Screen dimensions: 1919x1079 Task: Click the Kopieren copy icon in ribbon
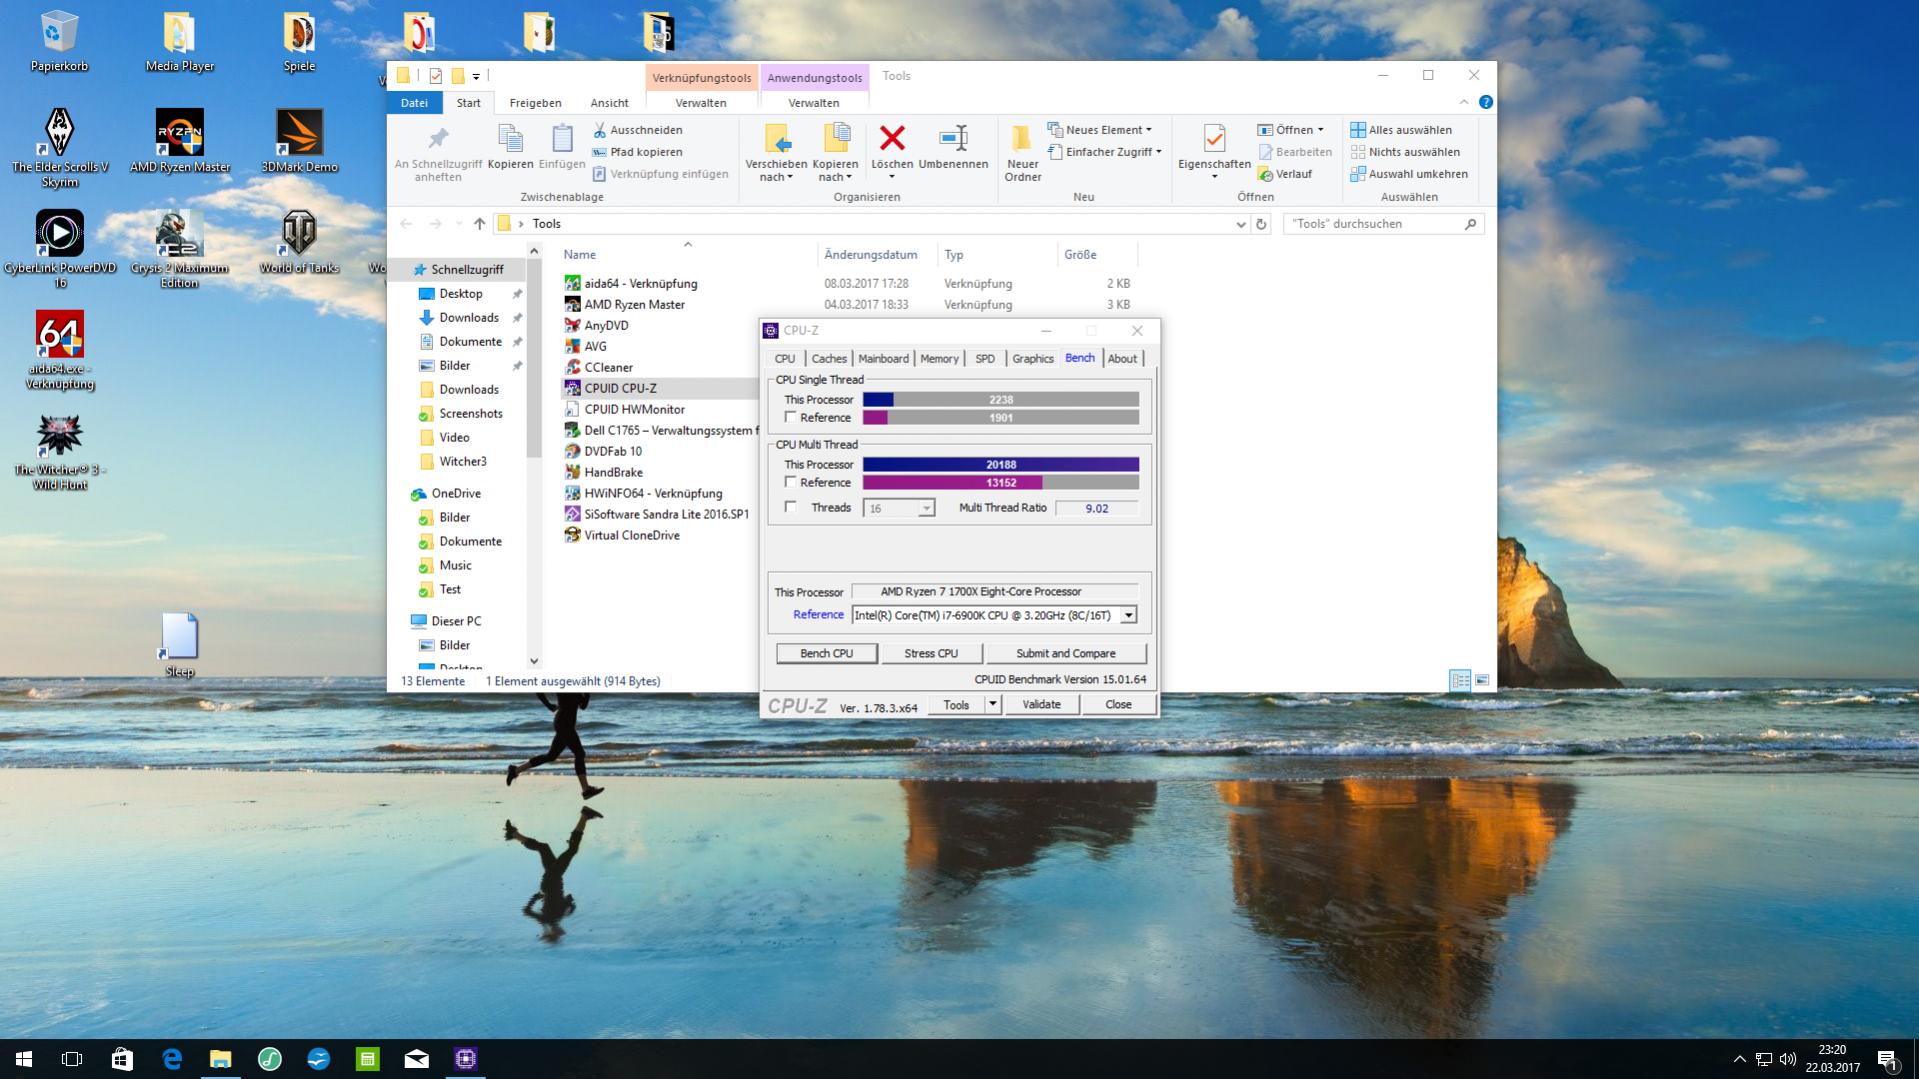point(510,138)
